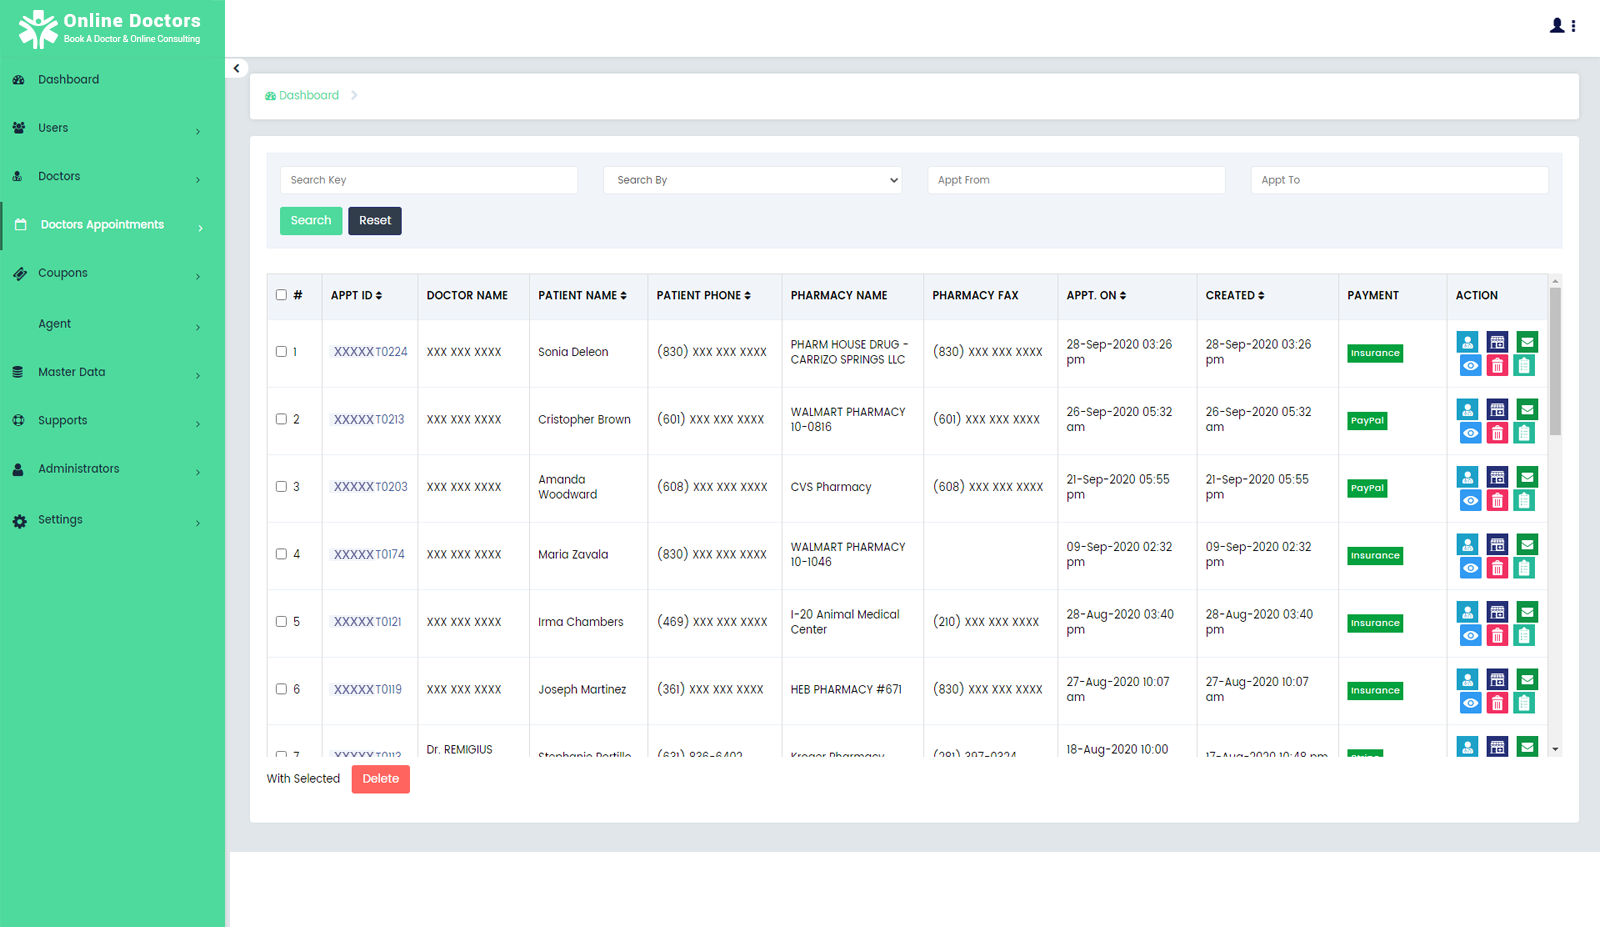The height and width of the screenshot is (927, 1600).
Task: Open user profile icon at top right
Action: [x=1557, y=26]
